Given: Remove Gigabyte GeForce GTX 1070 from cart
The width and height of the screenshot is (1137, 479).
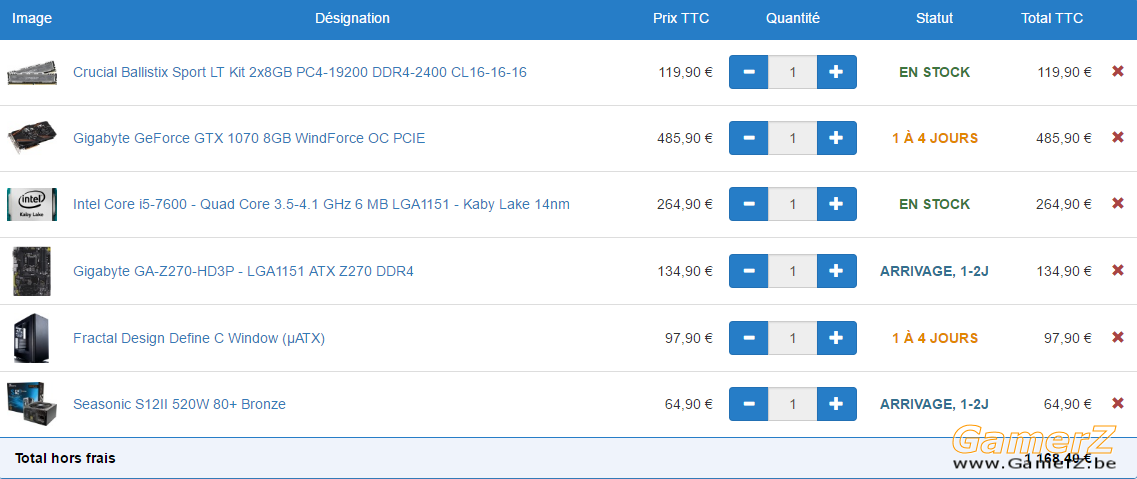Looking at the screenshot, I should tap(1117, 137).
